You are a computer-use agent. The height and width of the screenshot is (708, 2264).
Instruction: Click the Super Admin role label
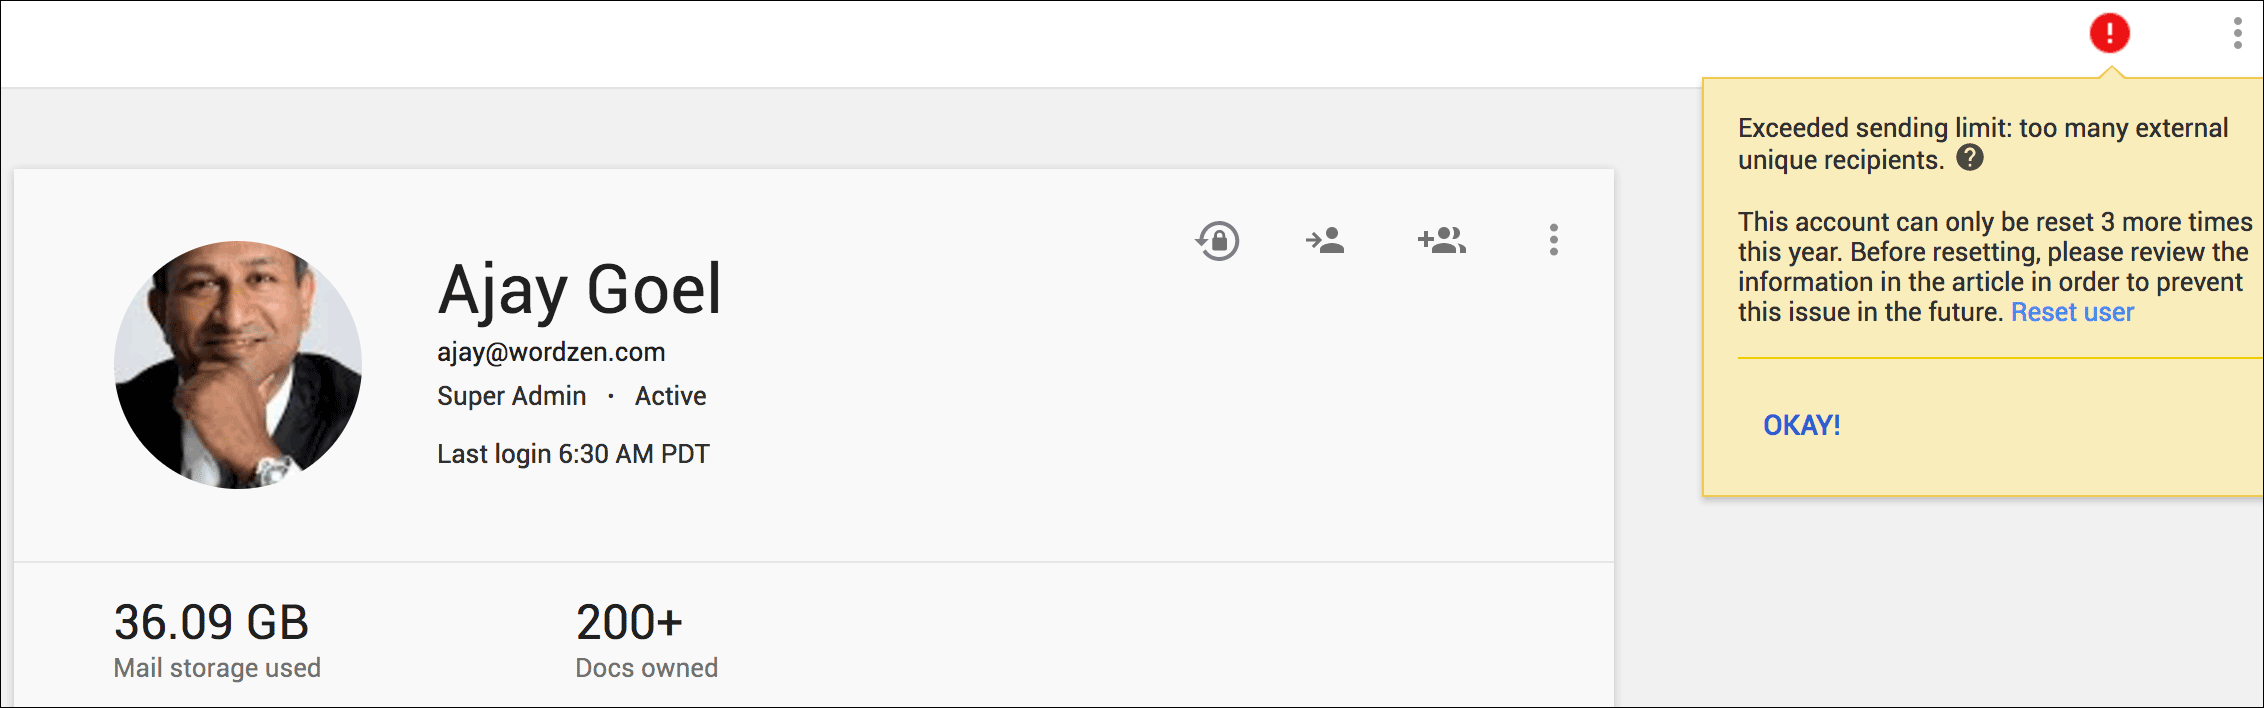511,396
